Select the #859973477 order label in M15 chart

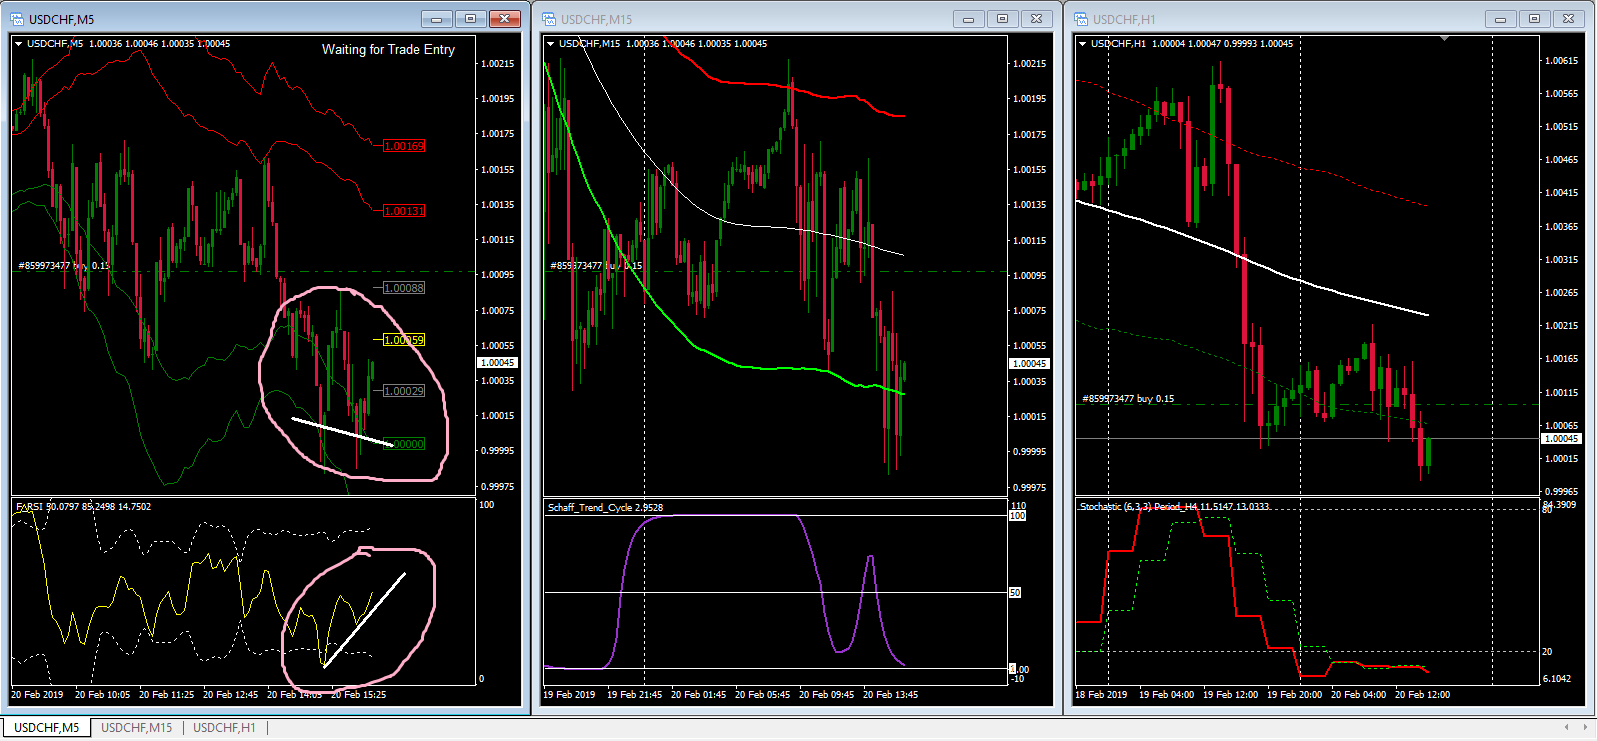point(596,266)
